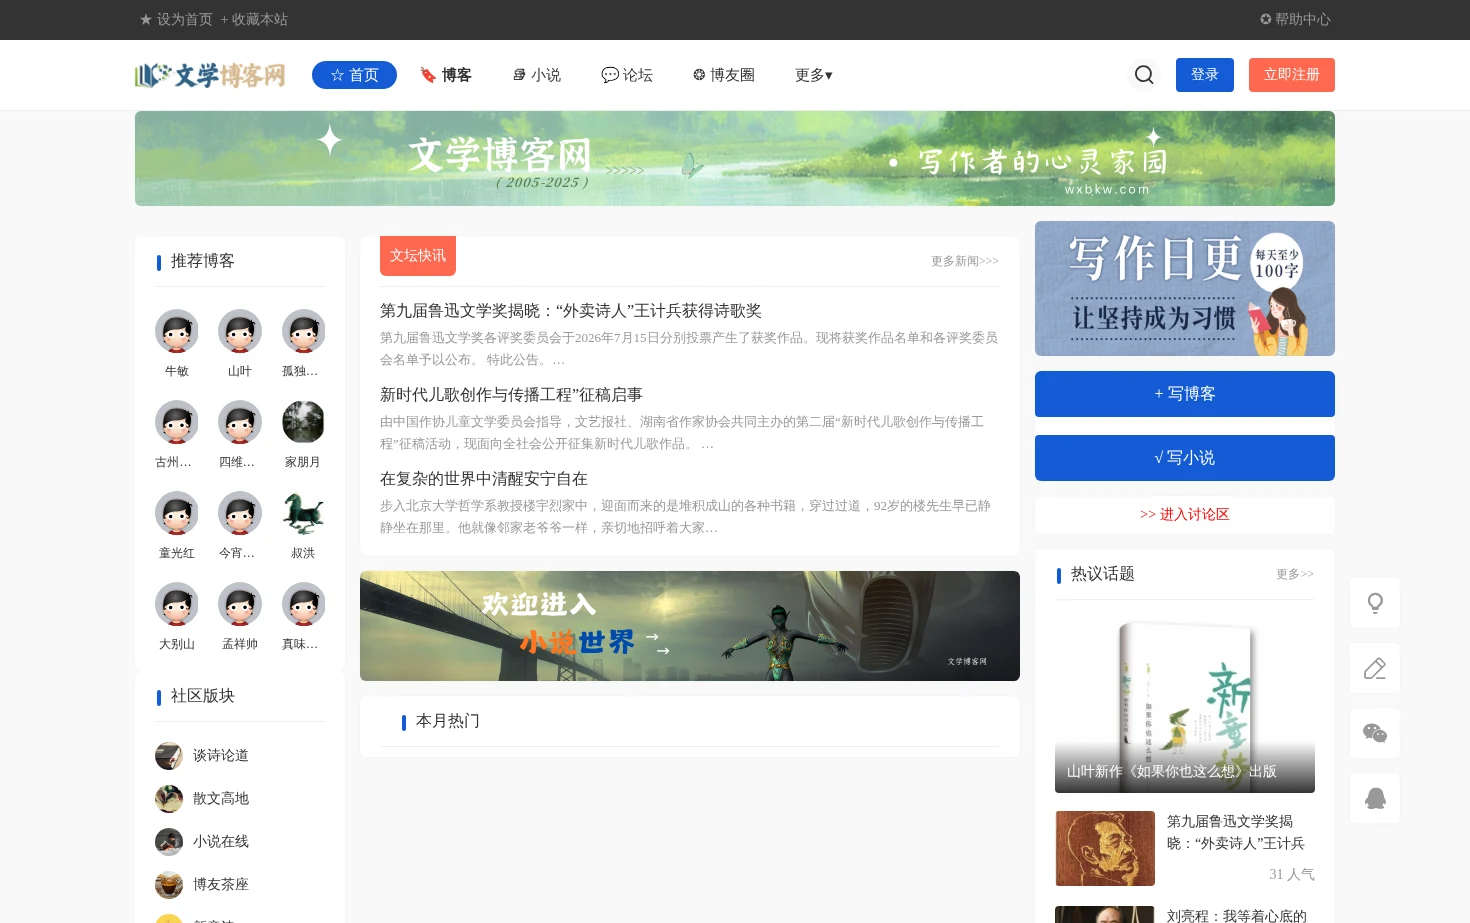Screen dimensions: 1470x923
Task: Click the 文坛快讯 tab label
Action: (x=418, y=256)
